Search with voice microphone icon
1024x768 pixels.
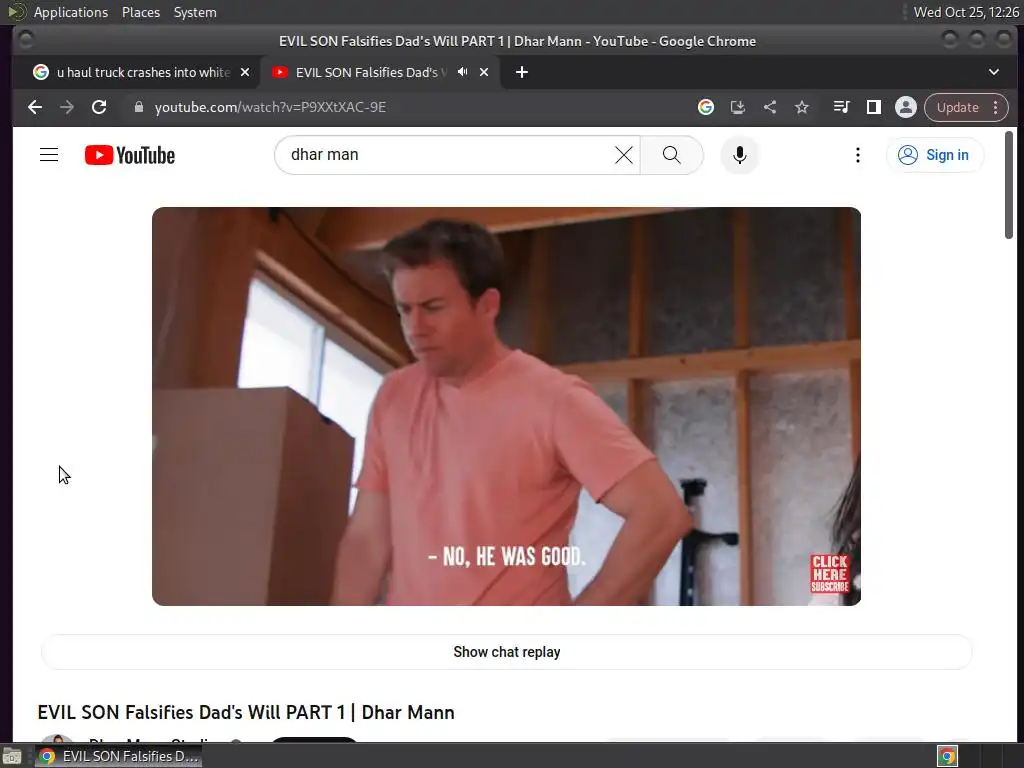pyautogui.click(x=739, y=155)
